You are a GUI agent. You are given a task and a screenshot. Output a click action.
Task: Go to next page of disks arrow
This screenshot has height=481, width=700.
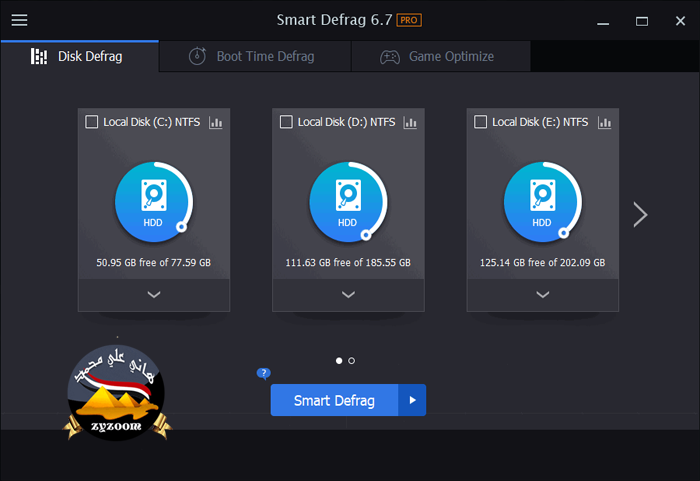641,215
